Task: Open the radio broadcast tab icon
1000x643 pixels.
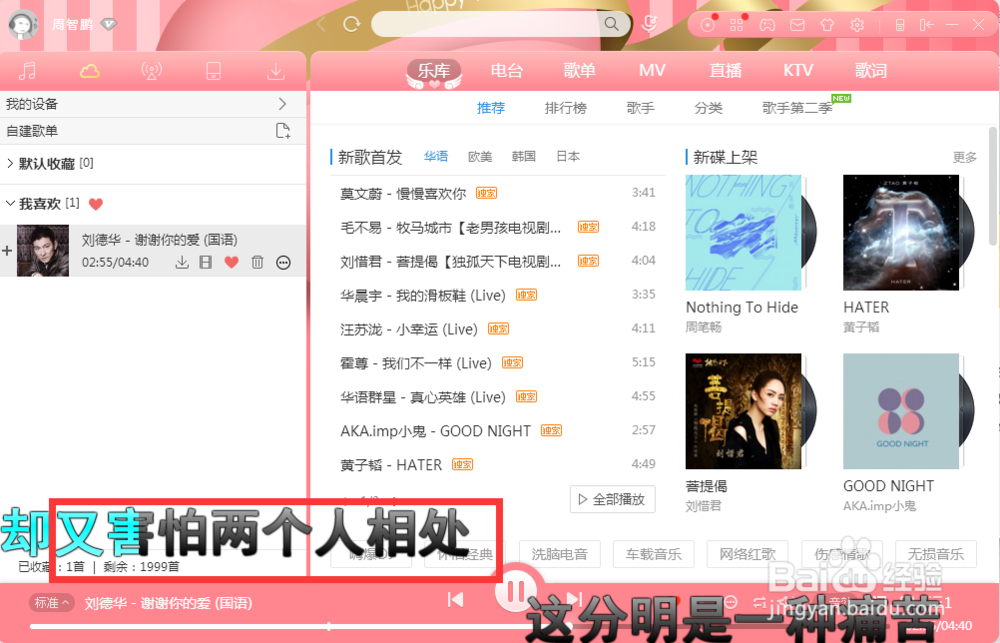Action: [151, 71]
